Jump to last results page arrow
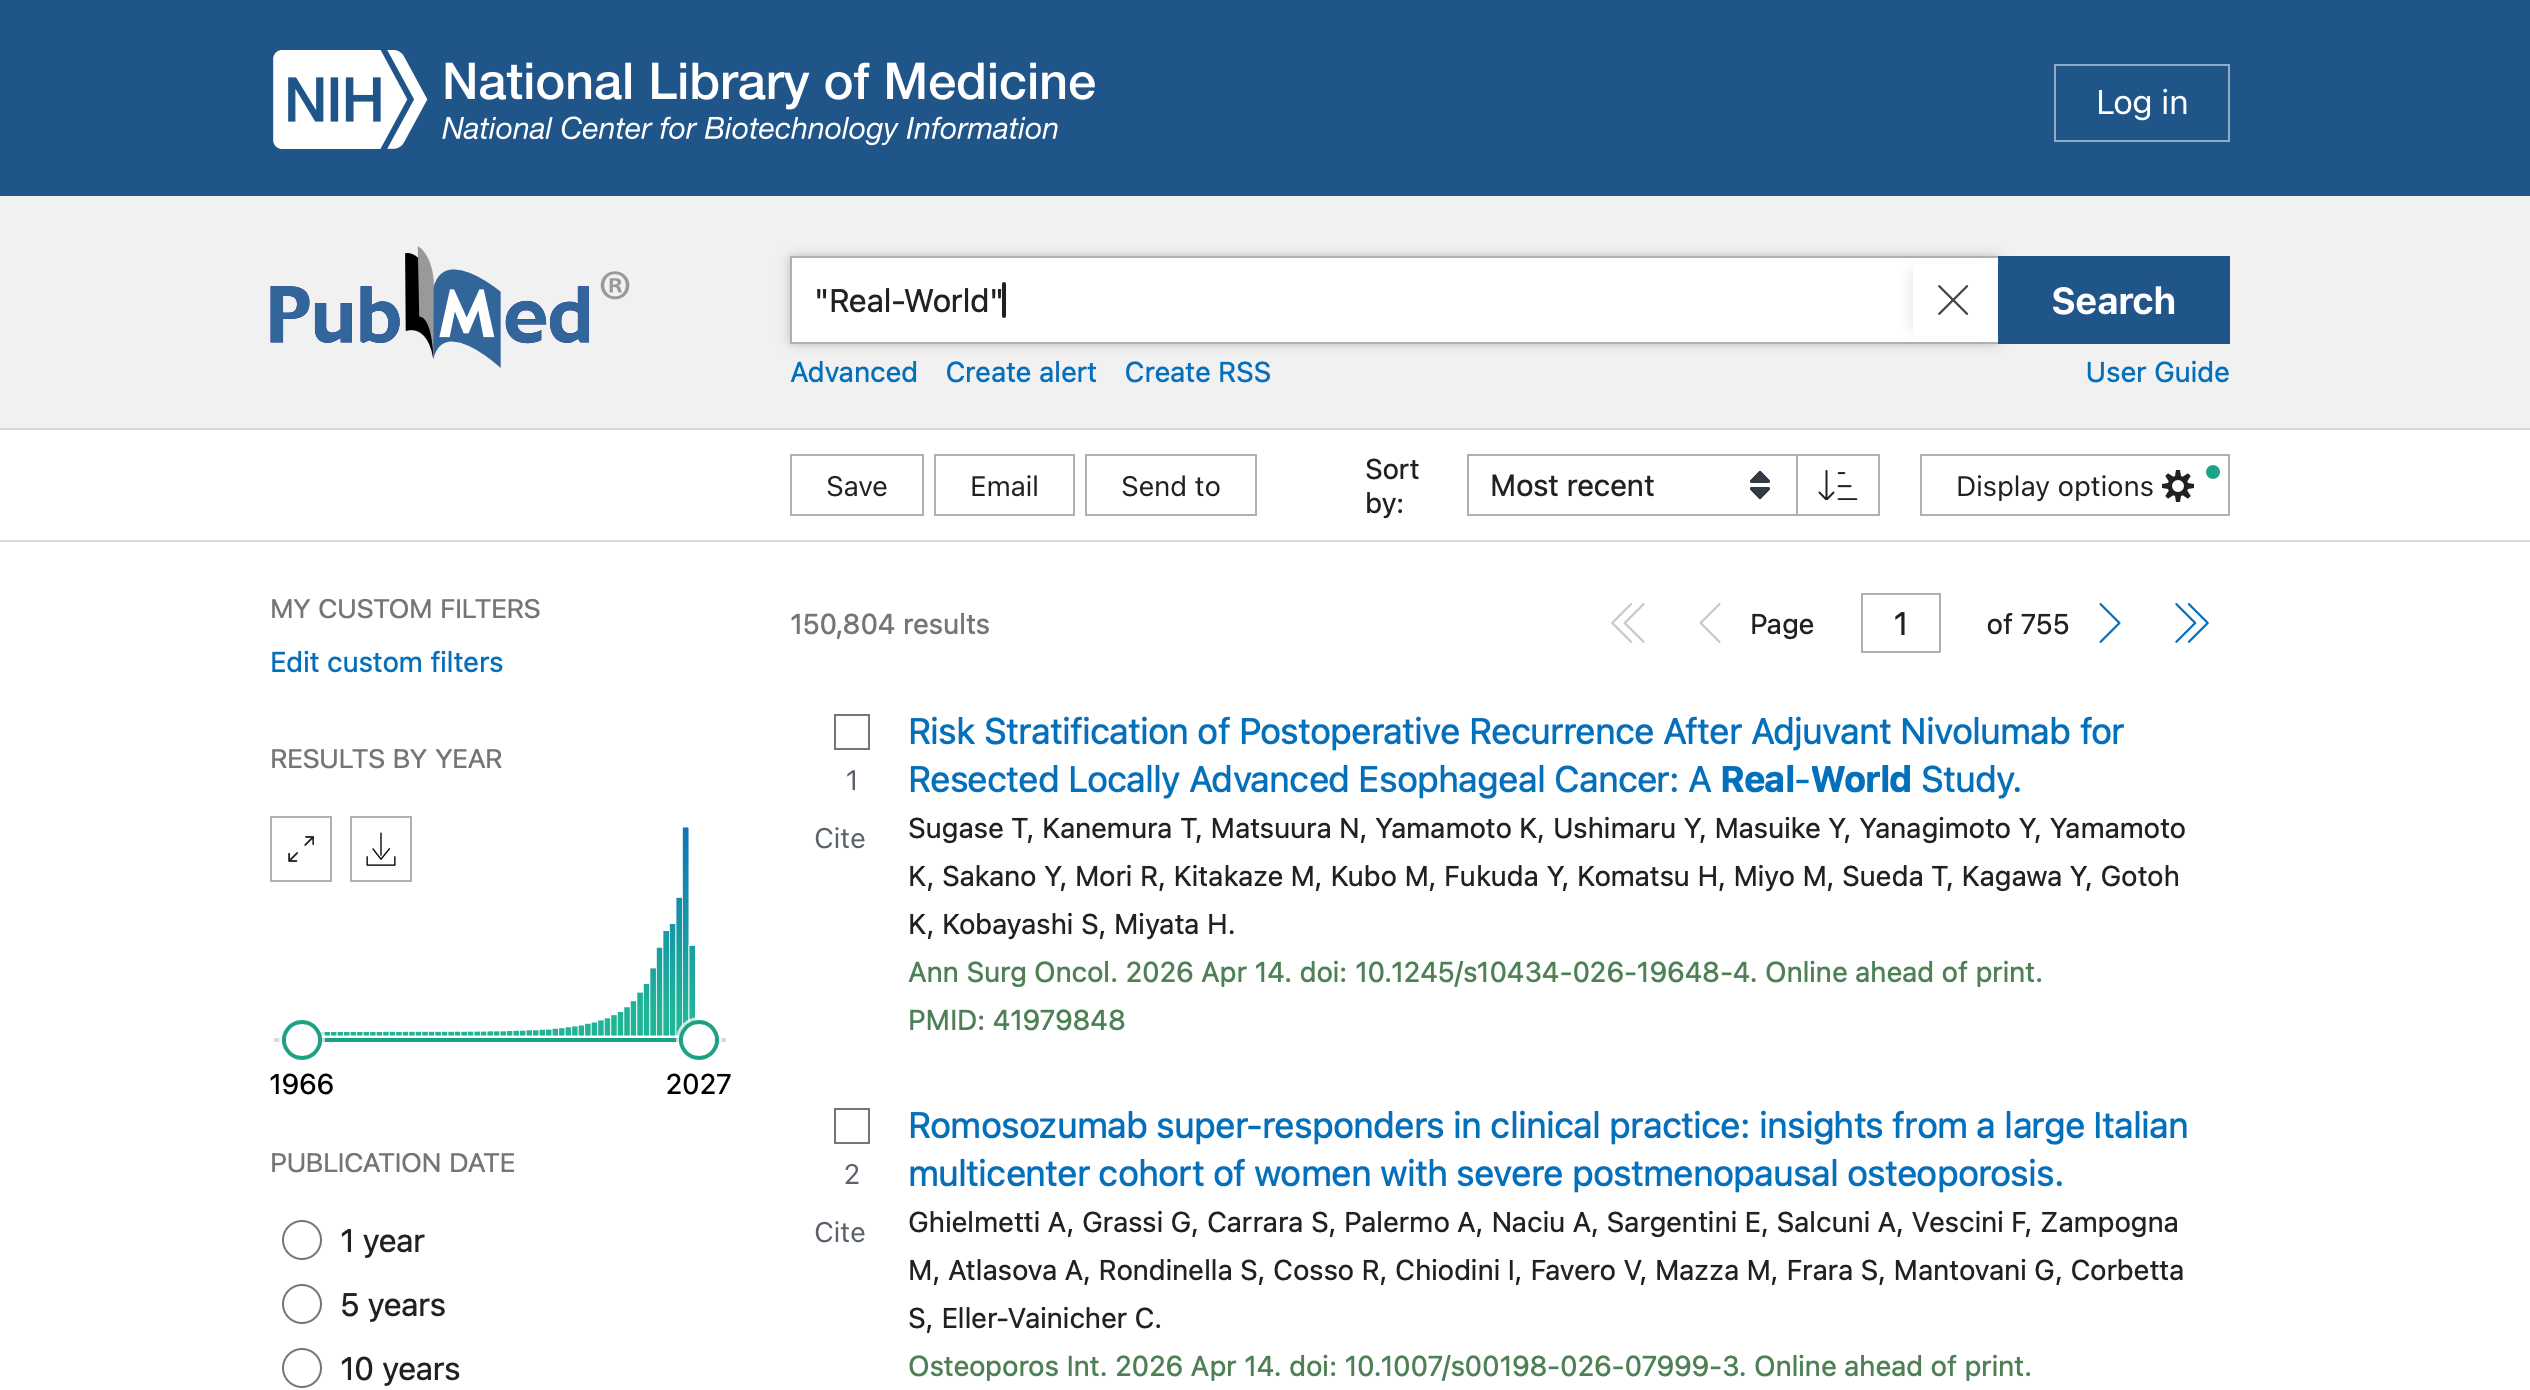This screenshot has height=1390, width=2530. point(2190,623)
